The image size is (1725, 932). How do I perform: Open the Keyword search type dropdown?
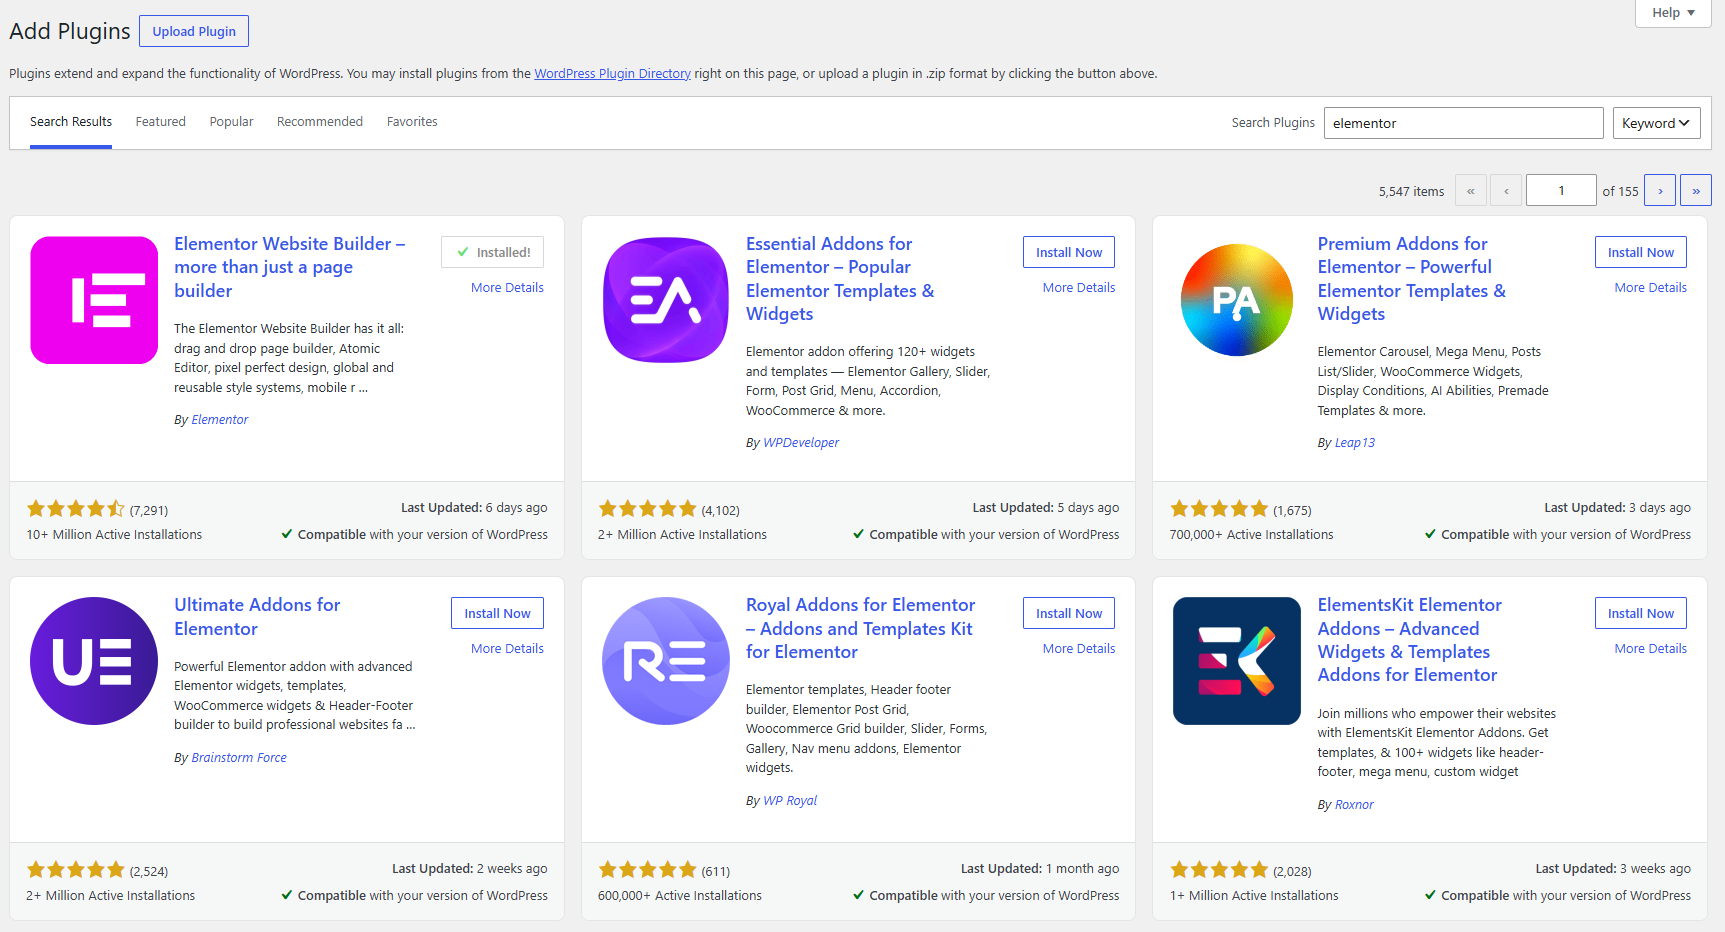[1657, 123]
